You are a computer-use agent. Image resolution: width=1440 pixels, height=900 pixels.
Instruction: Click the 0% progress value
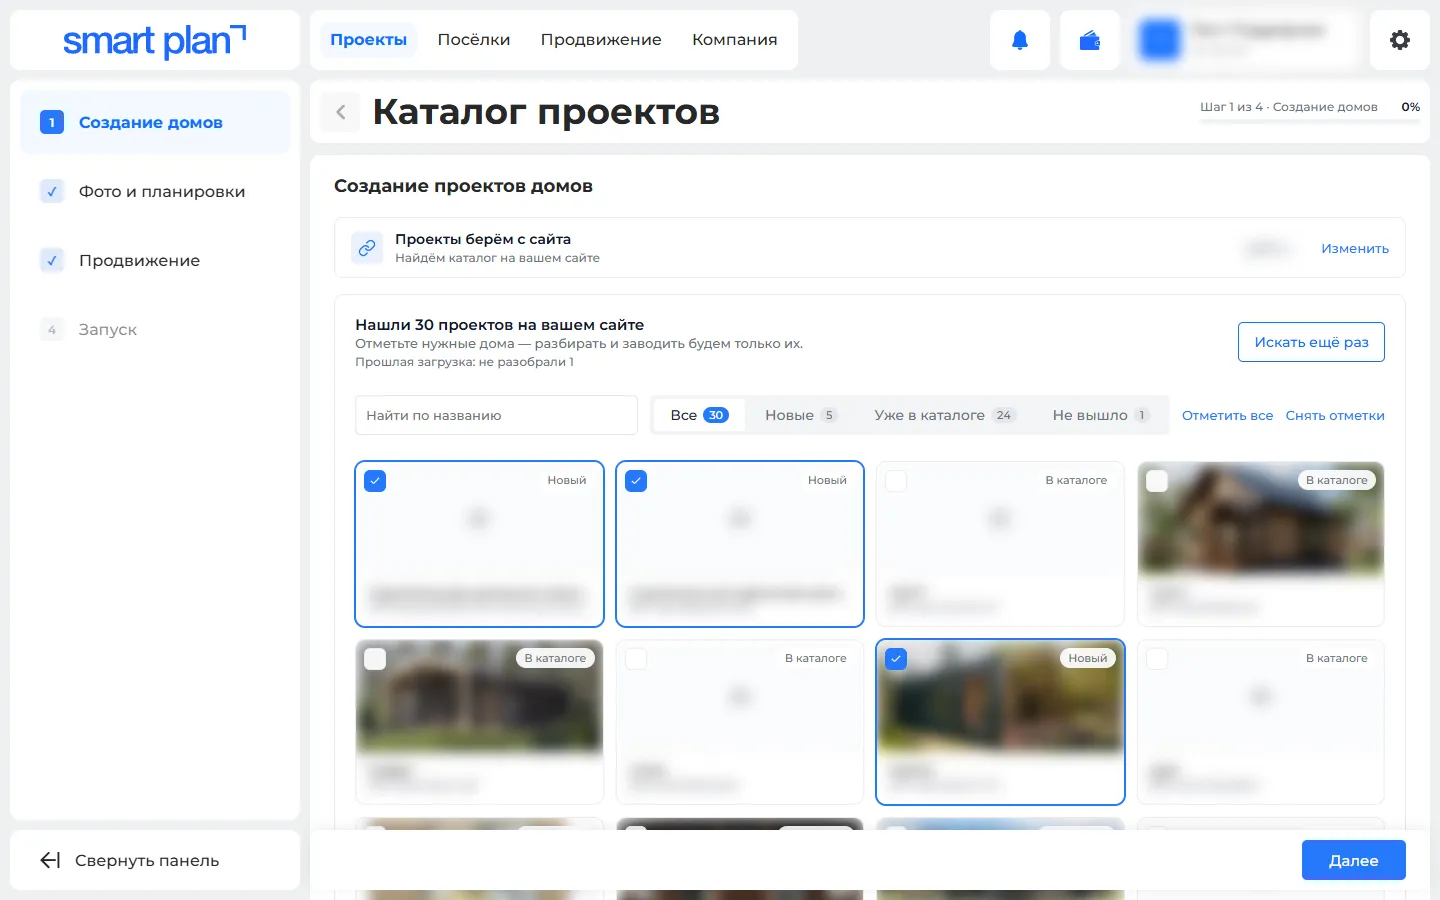pos(1411,106)
